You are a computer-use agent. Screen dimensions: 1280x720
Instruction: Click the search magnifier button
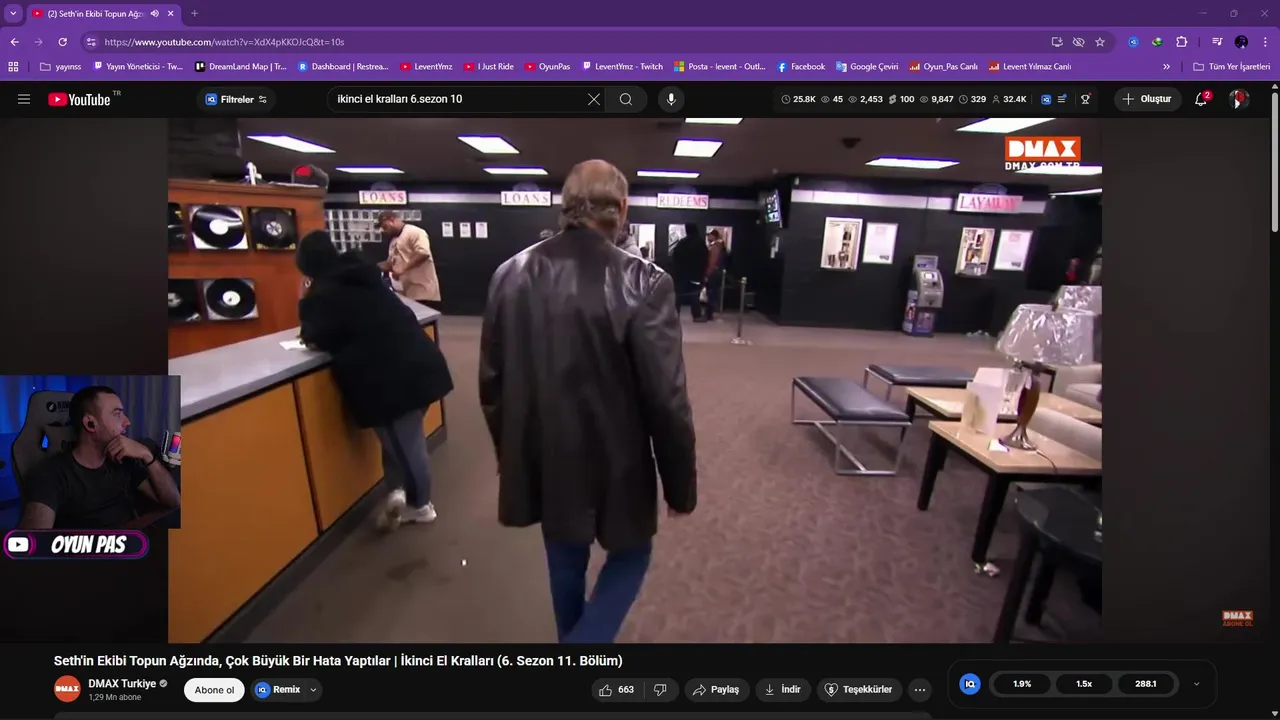(x=626, y=99)
